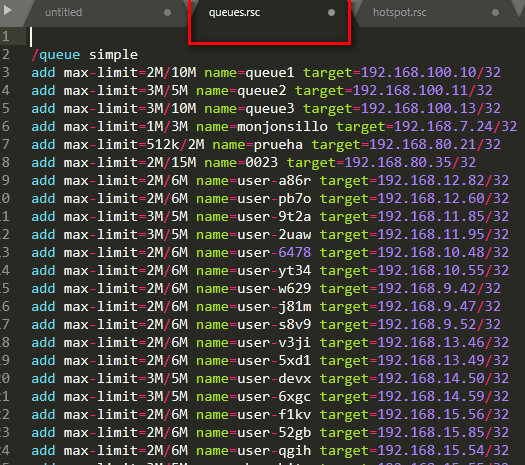Click name 'user-2uaw'

tap(274, 235)
